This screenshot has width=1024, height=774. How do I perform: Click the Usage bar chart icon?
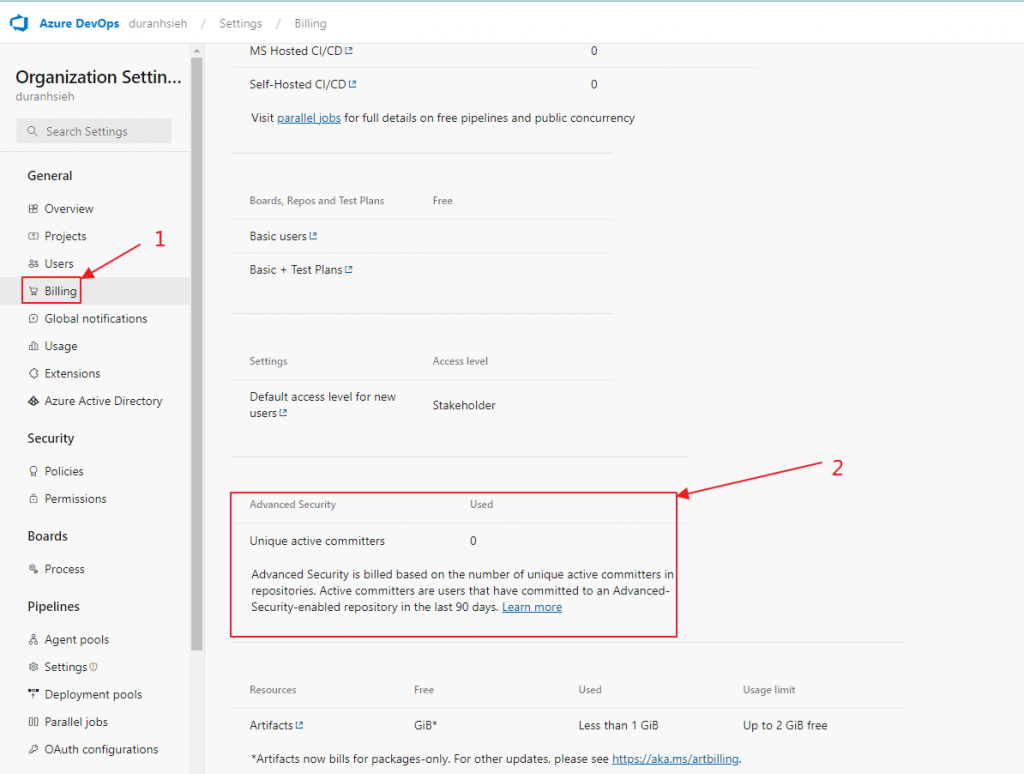(x=33, y=346)
